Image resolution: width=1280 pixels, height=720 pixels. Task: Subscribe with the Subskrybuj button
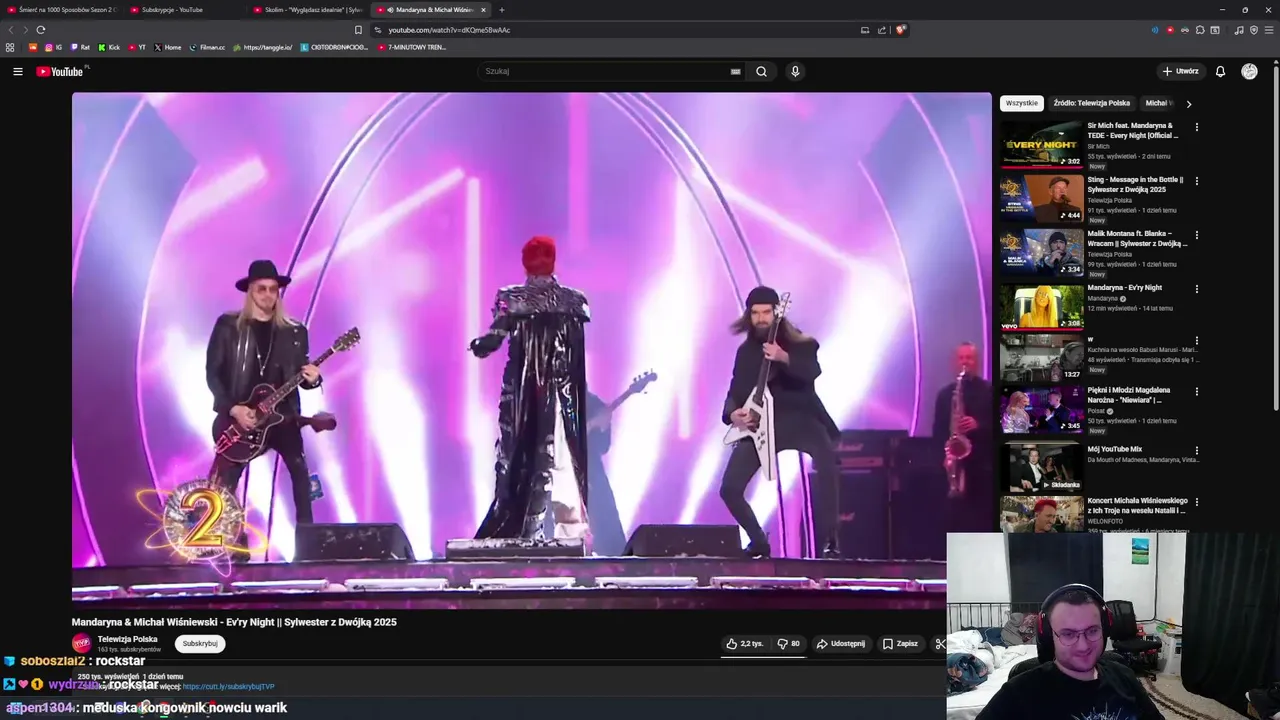(200, 644)
